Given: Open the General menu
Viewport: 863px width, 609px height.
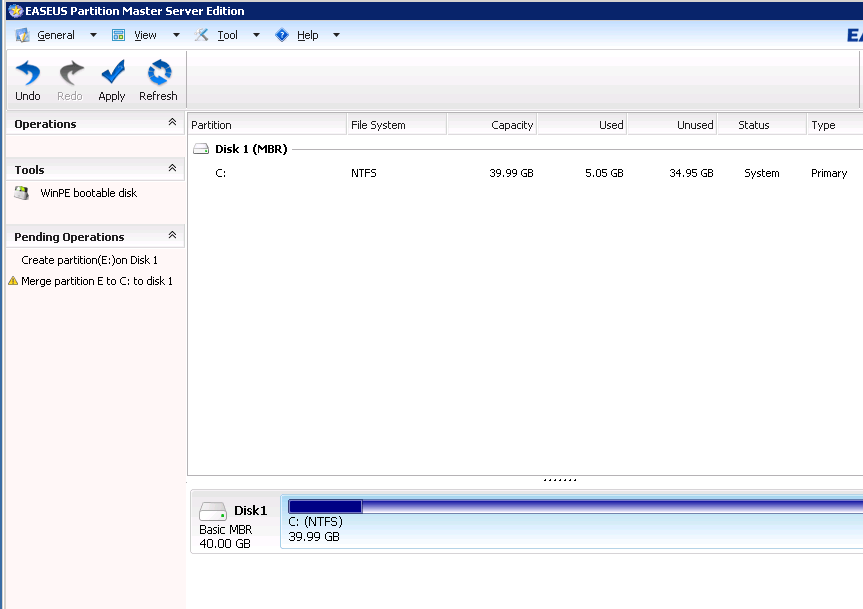Looking at the screenshot, I should point(55,35).
